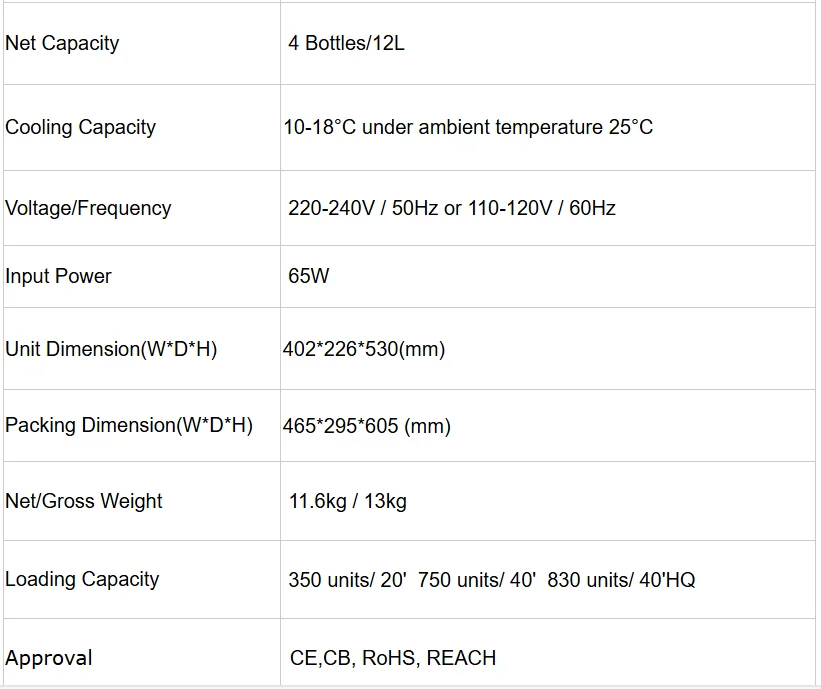
Task: Select the 10-18°C ambient temperature text
Action: click(x=468, y=128)
